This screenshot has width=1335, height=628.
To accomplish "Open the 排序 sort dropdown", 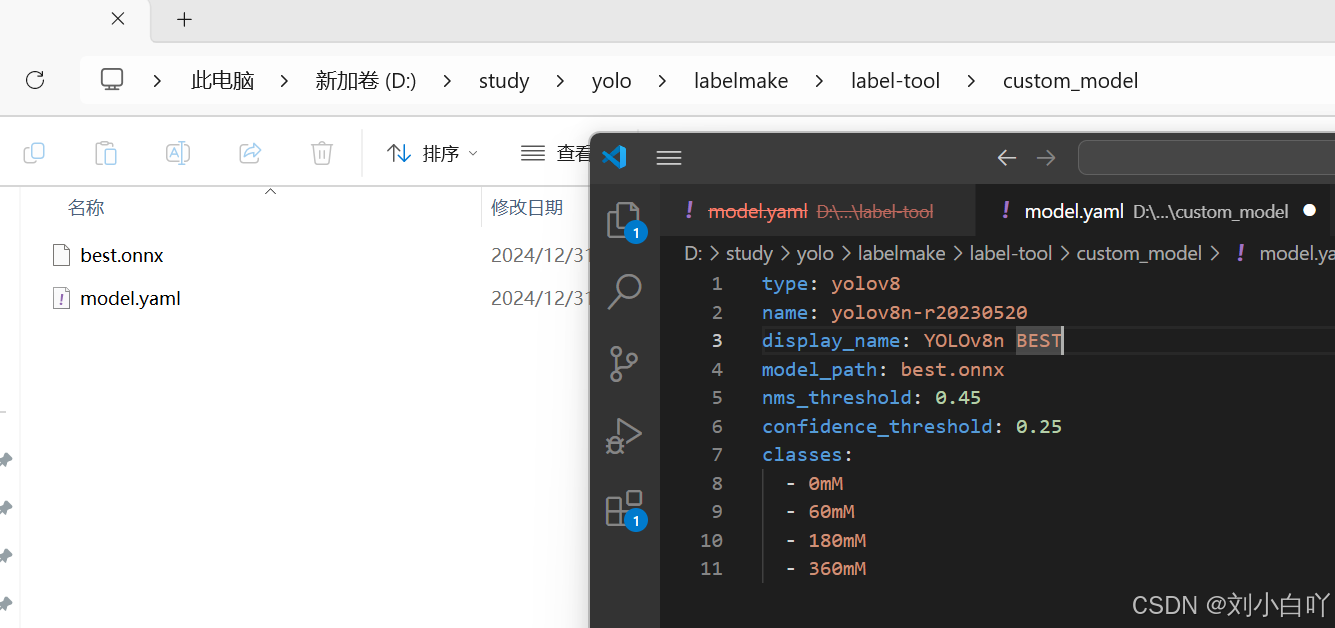I will pyautogui.click(x=432, y=153).
